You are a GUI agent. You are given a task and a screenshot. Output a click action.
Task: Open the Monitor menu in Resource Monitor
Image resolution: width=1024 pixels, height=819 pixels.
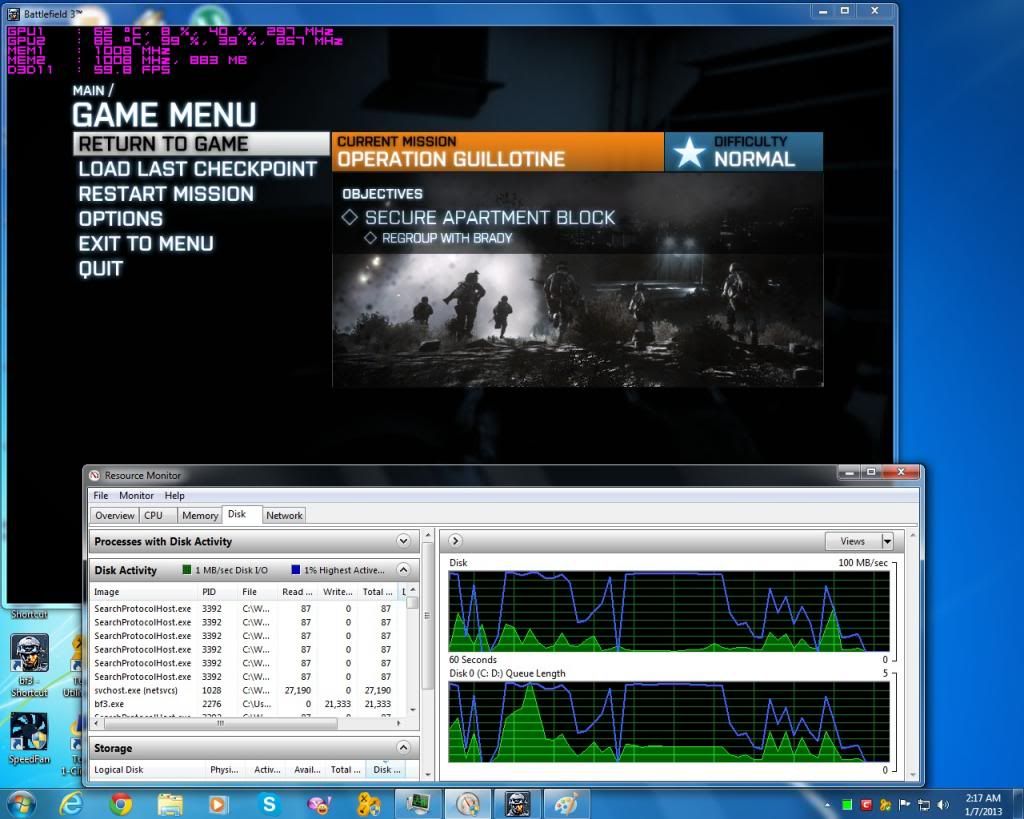tap(136, 496)
